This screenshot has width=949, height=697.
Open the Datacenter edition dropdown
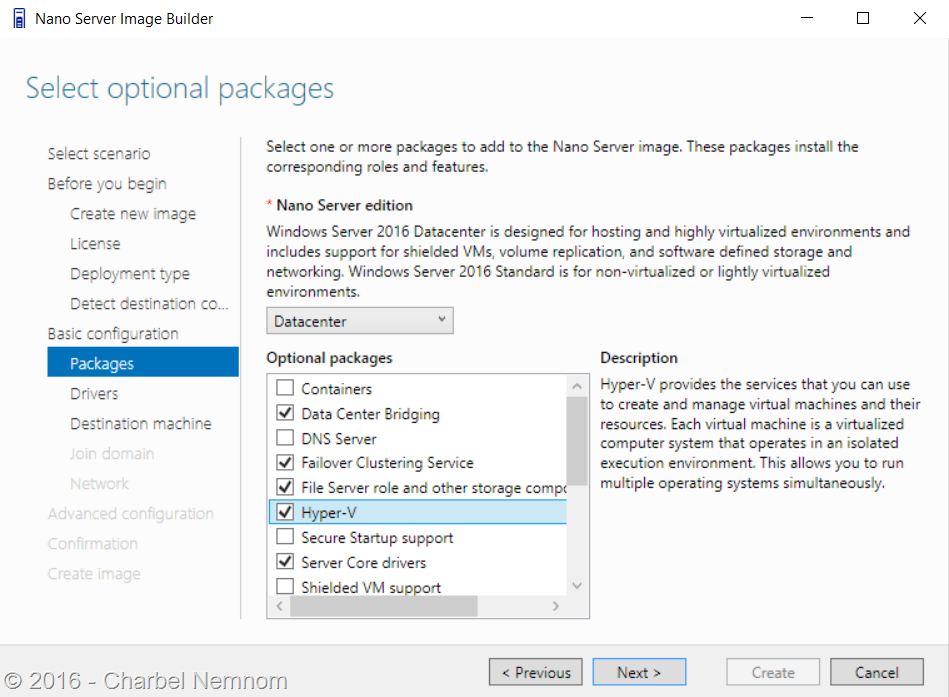coord(360,321)
